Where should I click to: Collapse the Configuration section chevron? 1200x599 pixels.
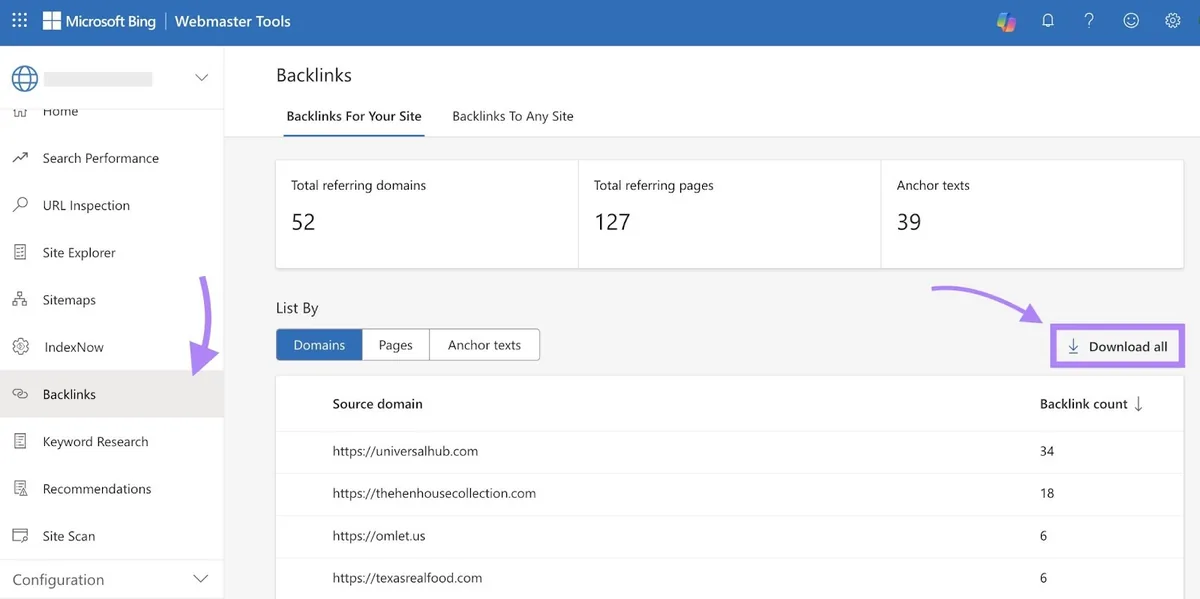tap(201, 579)
